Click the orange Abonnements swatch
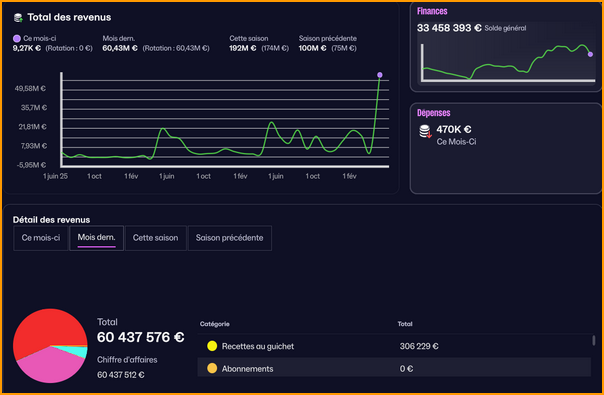Image resolution: width=604 pixels, height=395 pixels. (212, 368)
